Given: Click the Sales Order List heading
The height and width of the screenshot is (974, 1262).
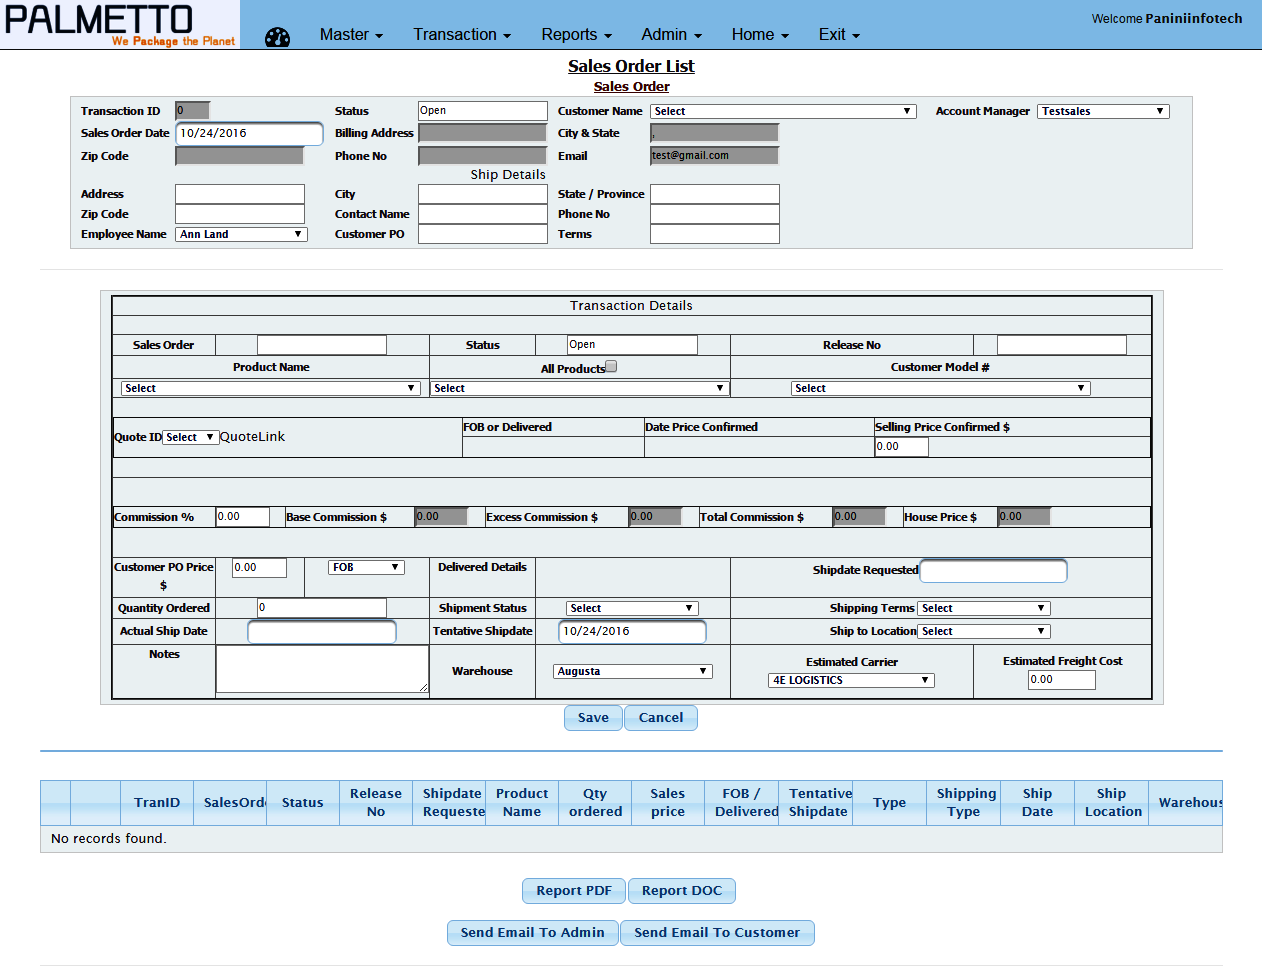Looking at the screenshot, I should click(631, 66).
